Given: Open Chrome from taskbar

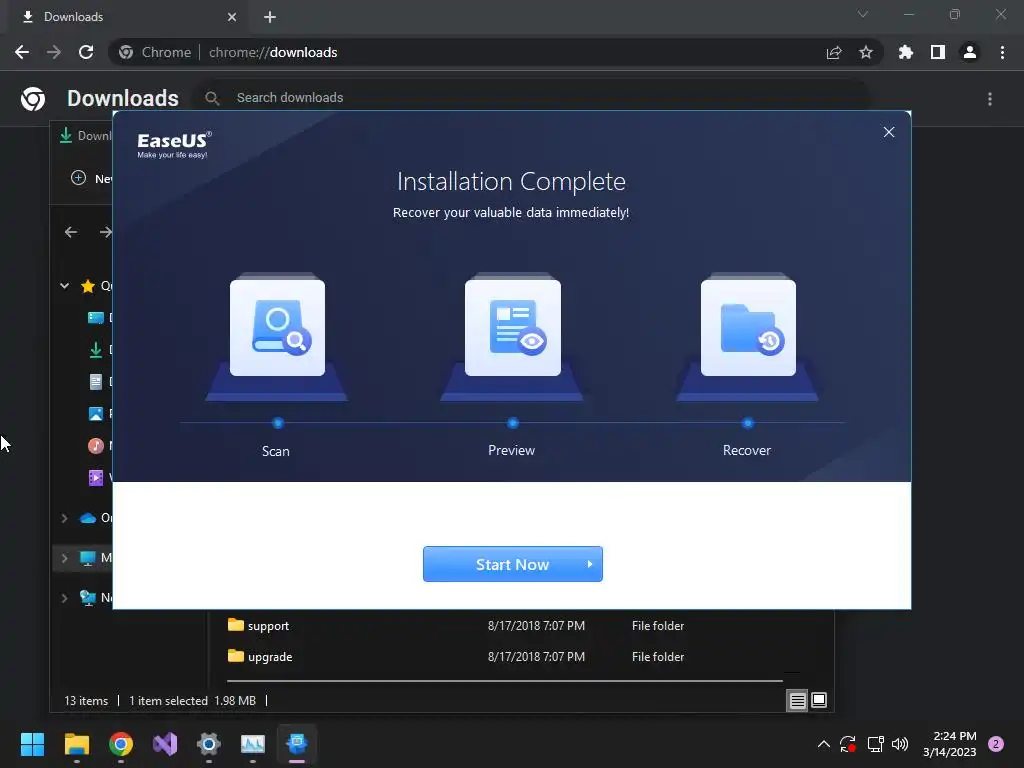Looking at the screenshot, I should 121,744.
